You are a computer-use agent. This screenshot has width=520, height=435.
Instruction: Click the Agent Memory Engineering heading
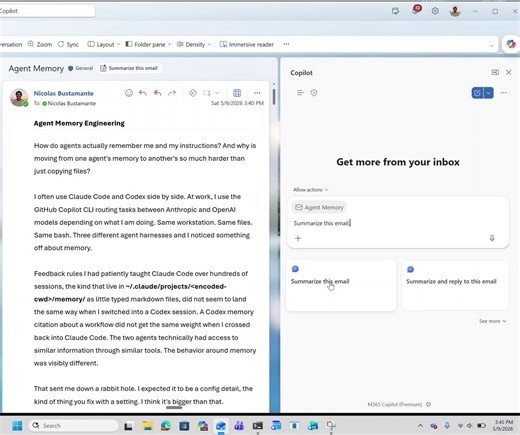pos(79,123)
